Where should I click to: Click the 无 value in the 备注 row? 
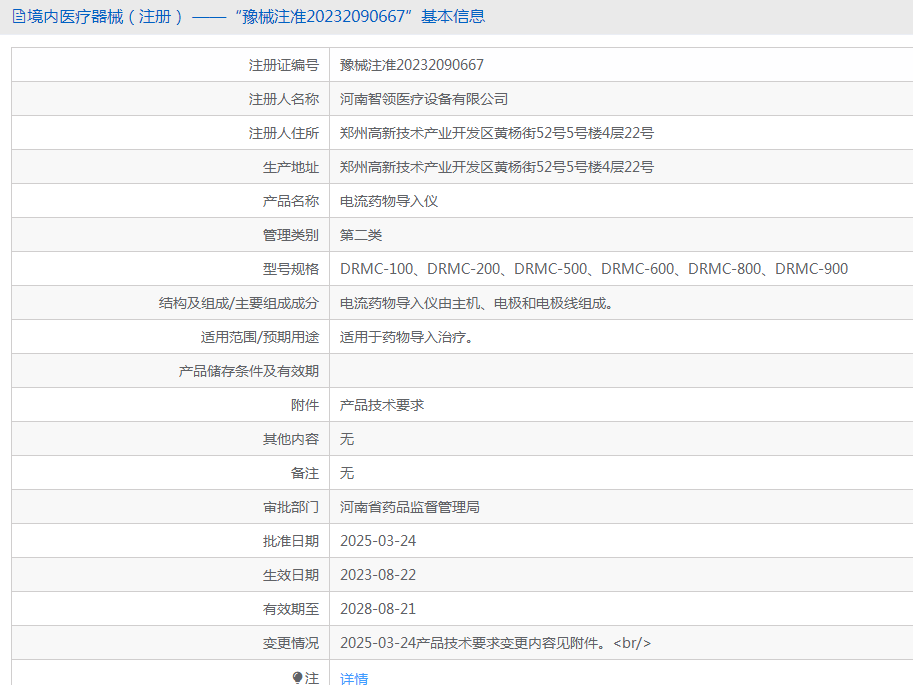(347, 473)
